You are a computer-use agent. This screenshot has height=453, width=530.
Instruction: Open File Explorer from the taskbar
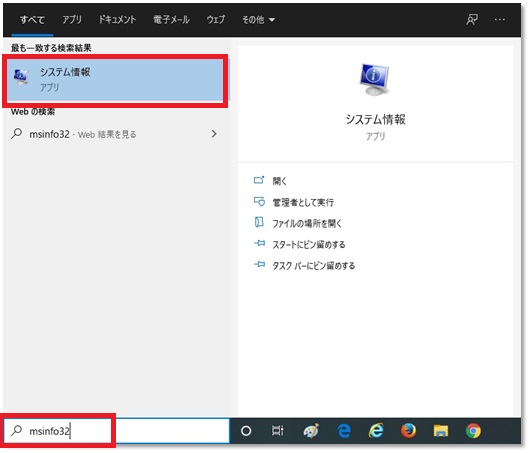click(441, 431)
